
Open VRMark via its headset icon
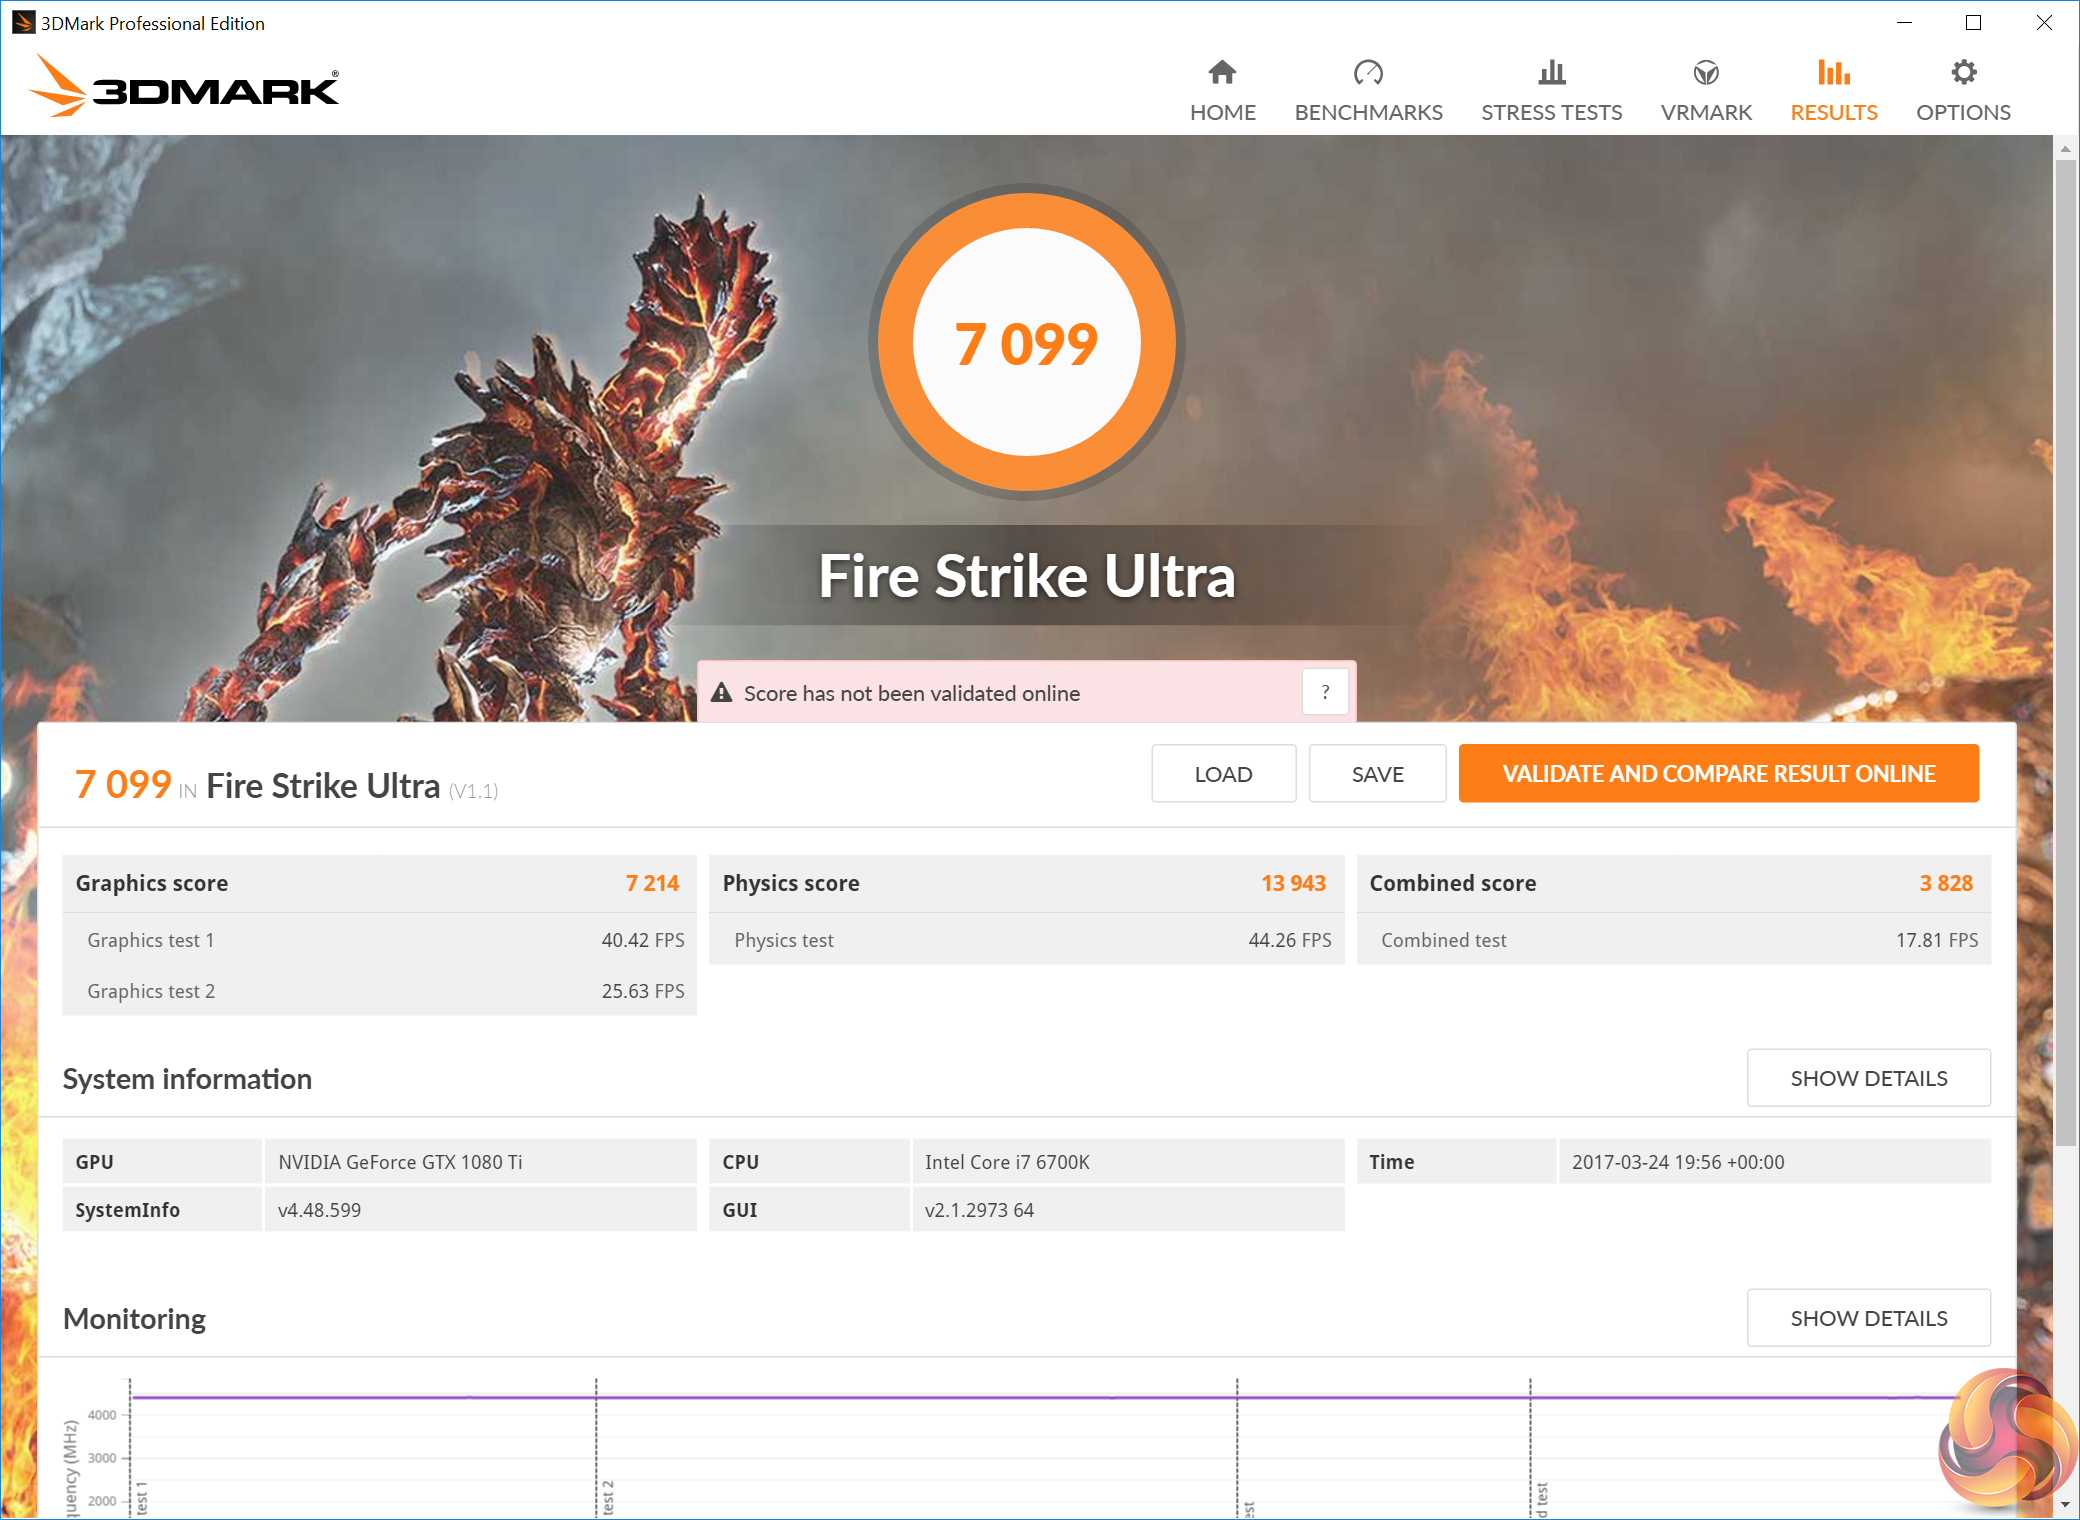[x=1705, y=72]
